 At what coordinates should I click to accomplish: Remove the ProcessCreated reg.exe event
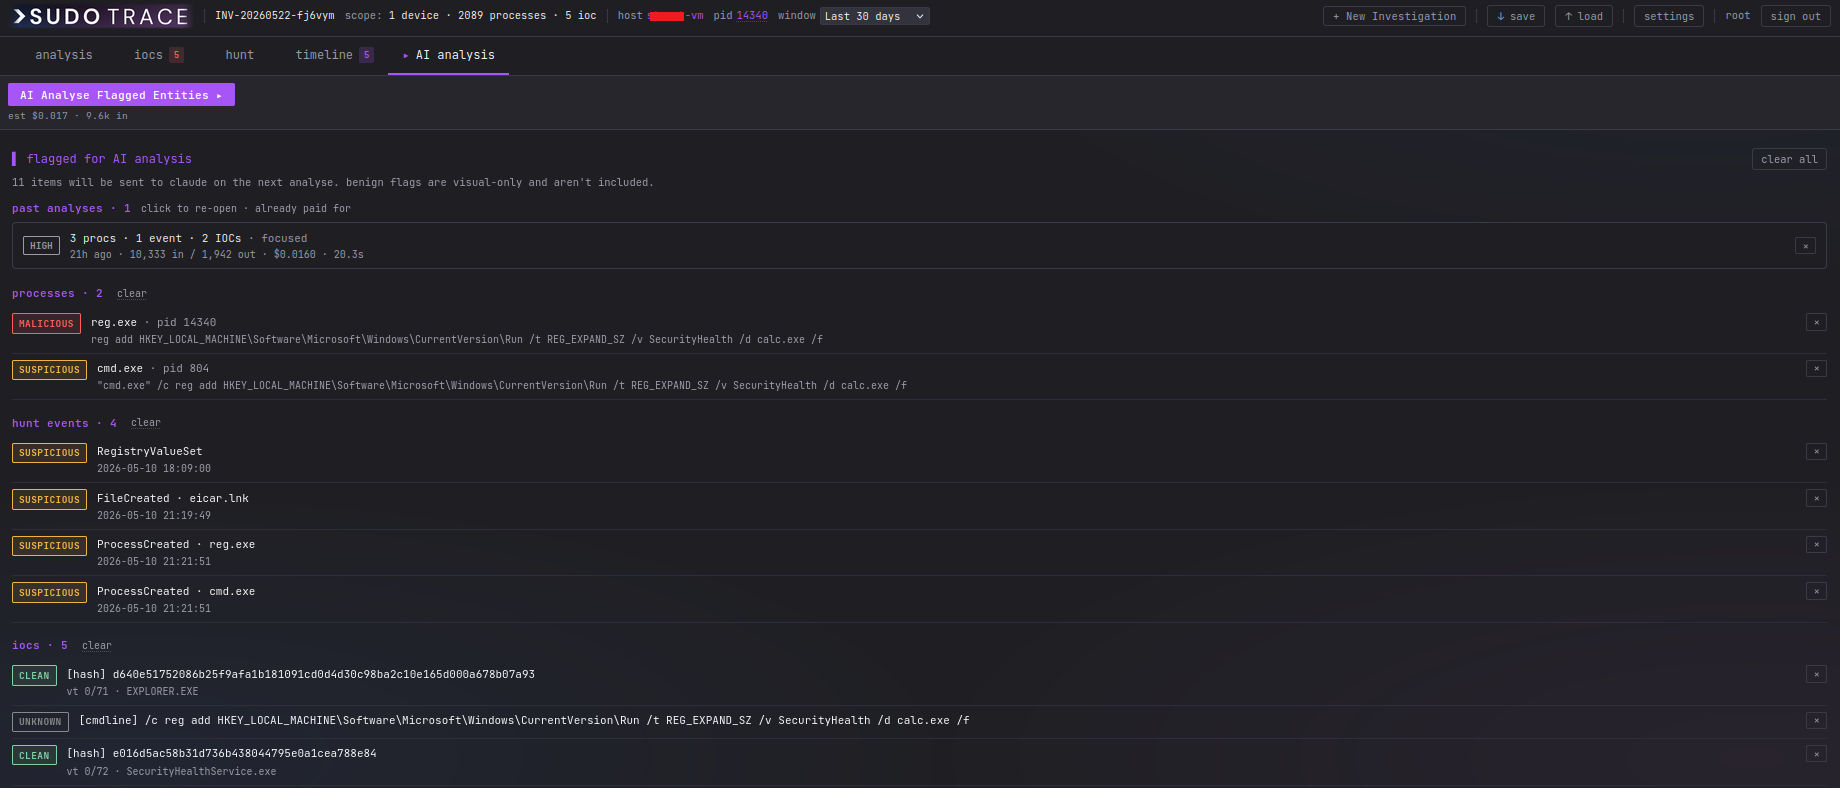tap(1816, 545)
